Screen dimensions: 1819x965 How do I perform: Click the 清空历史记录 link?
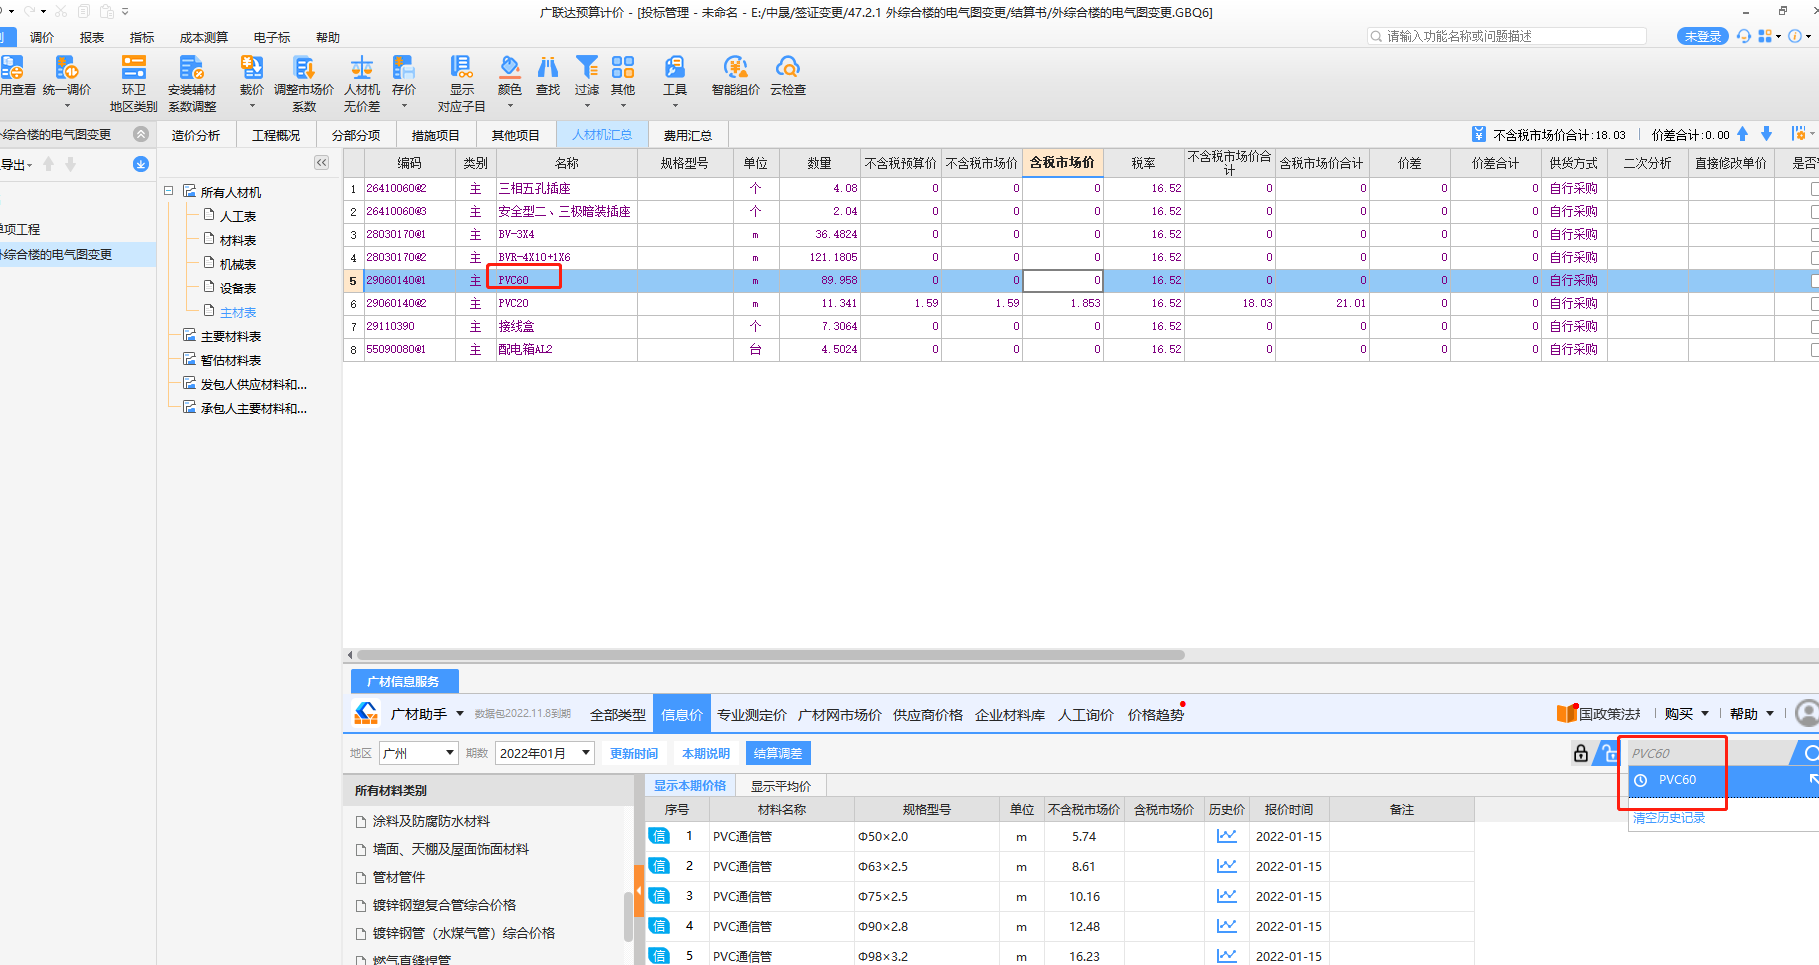[1669, 818]
